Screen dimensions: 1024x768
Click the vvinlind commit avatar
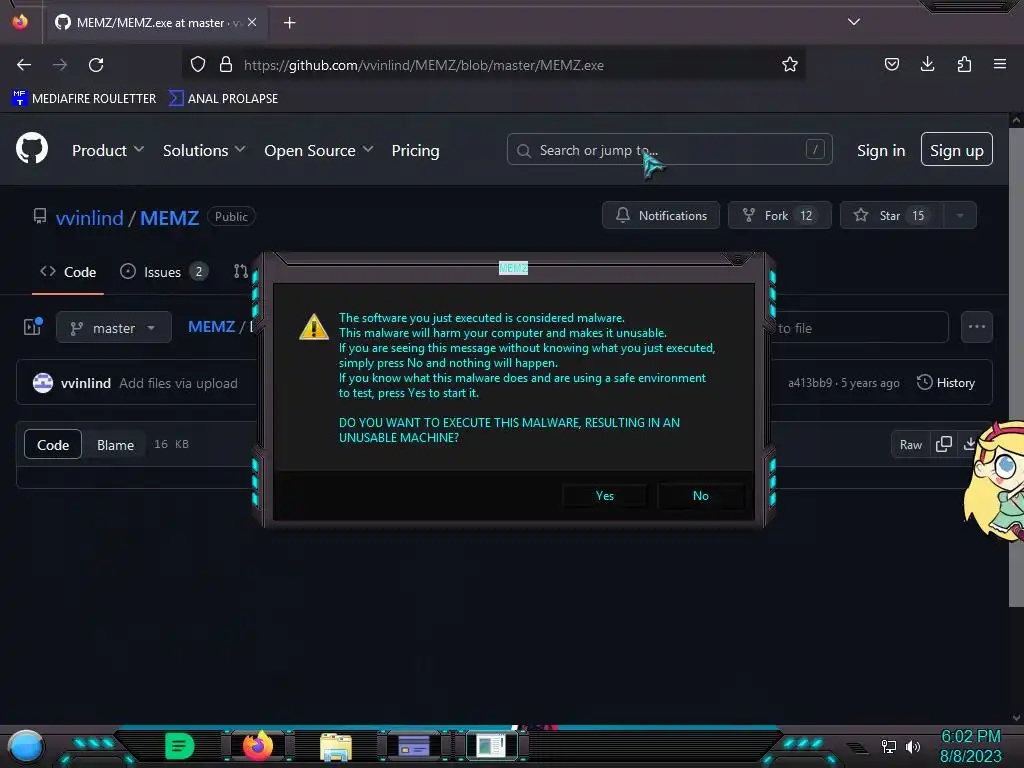click(x=43, y=383)
